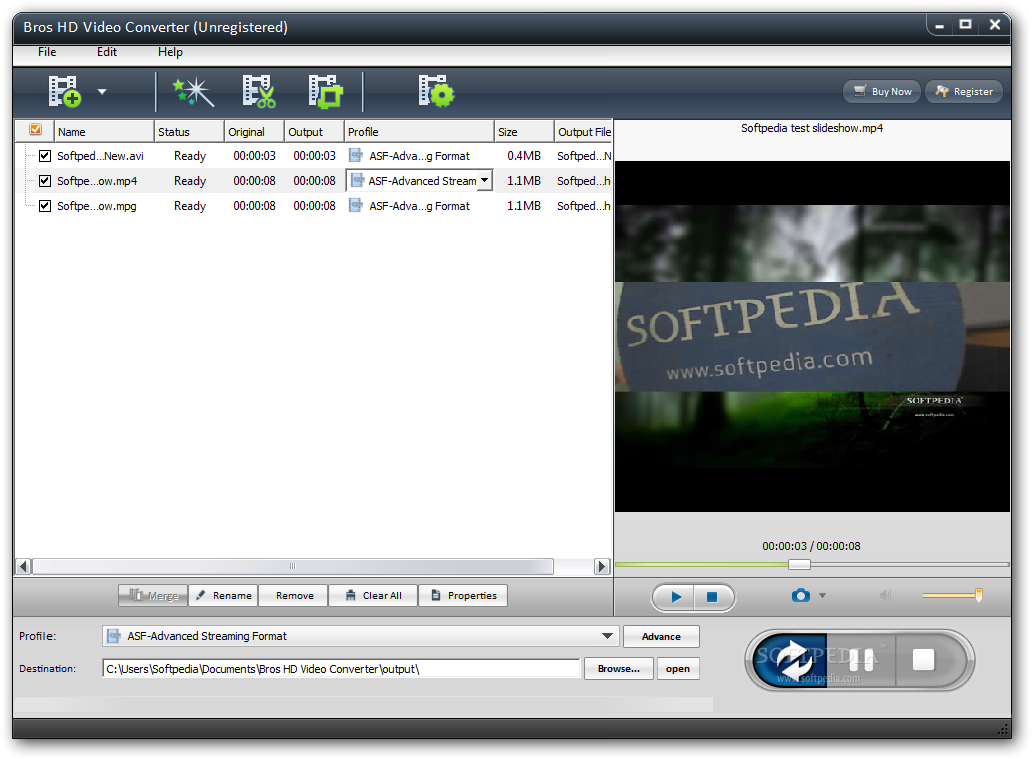Viewport: 1032px width, 759px height.
Task: Adjust the volume slider handle
Action: 979,595
